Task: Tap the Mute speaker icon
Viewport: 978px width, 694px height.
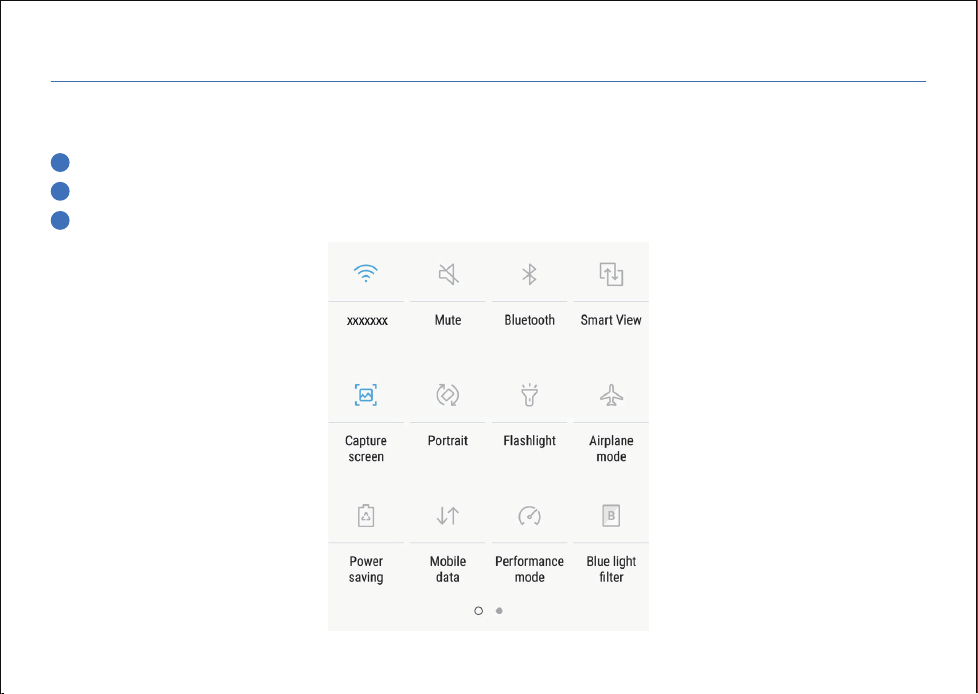Action: coord(448,274)
